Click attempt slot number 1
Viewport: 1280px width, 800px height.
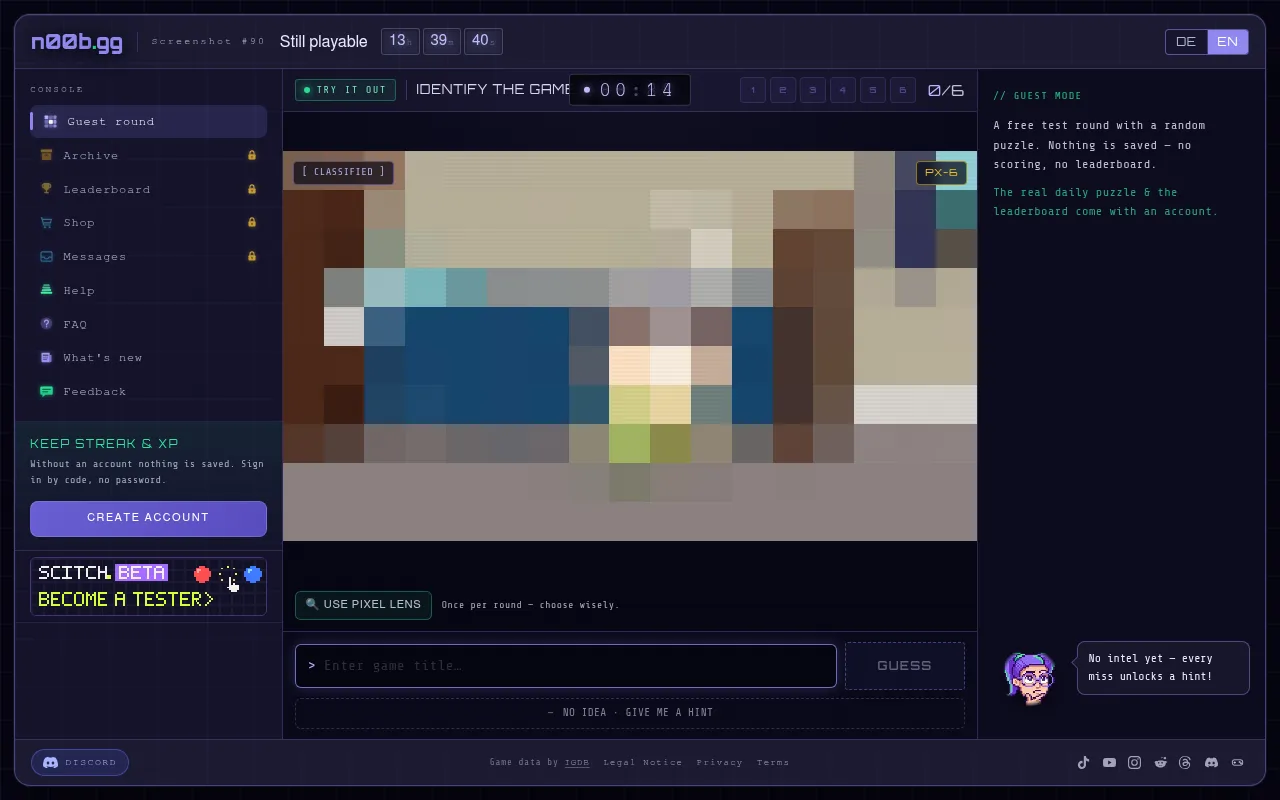coord(753,90)
